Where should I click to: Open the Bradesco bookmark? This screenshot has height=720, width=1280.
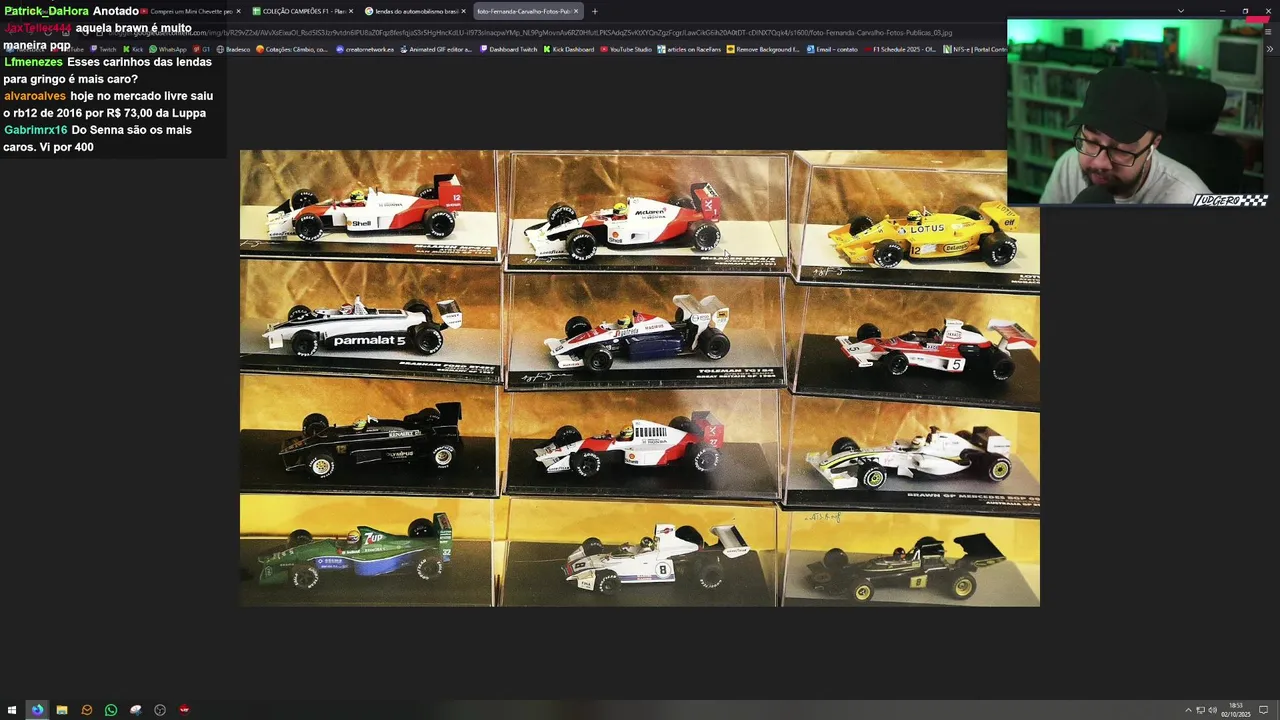pos(233,49)
